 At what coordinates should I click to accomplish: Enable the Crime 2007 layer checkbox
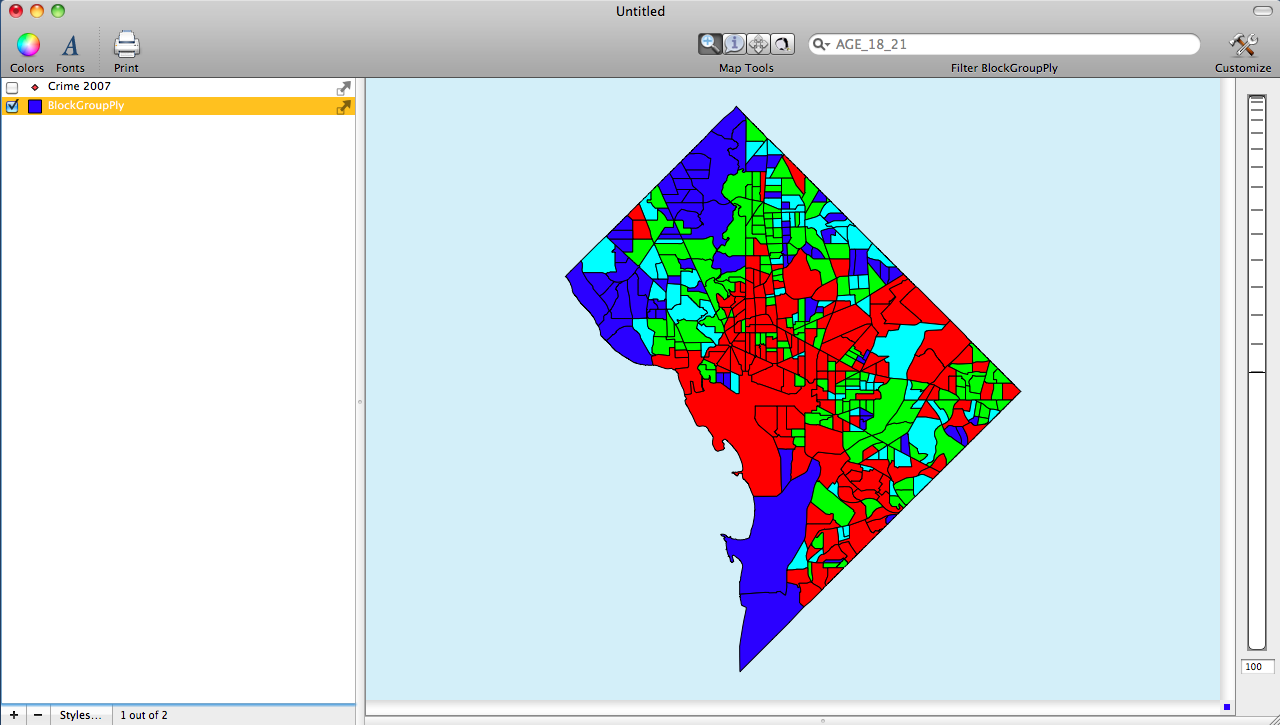coord(11,87)
